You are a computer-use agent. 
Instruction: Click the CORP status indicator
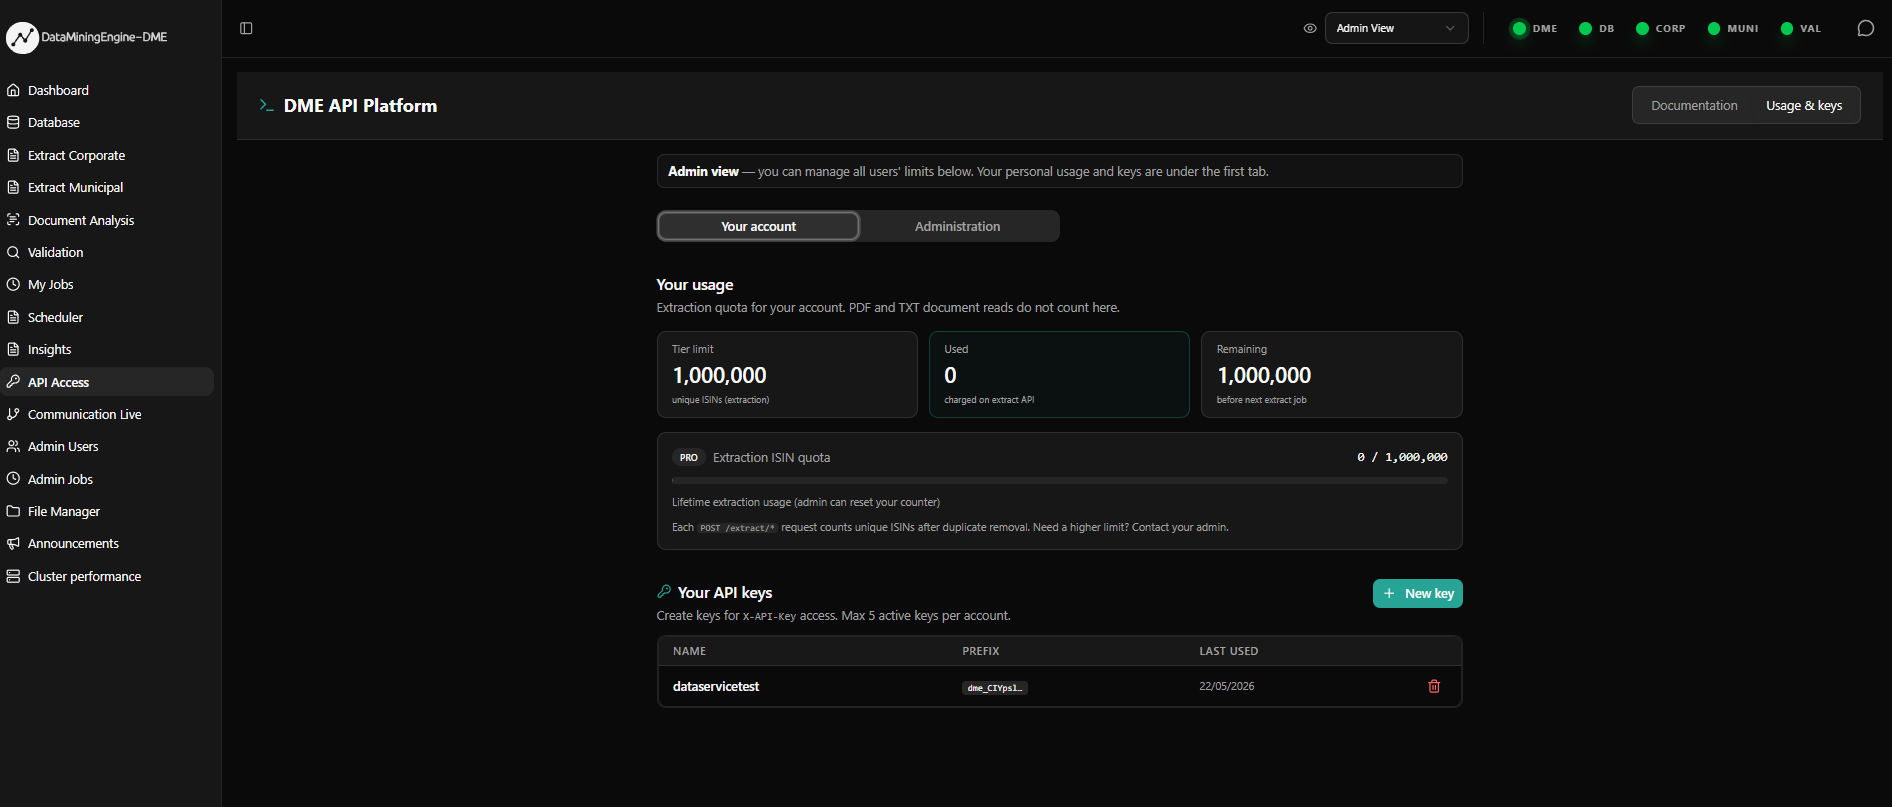1661,28
